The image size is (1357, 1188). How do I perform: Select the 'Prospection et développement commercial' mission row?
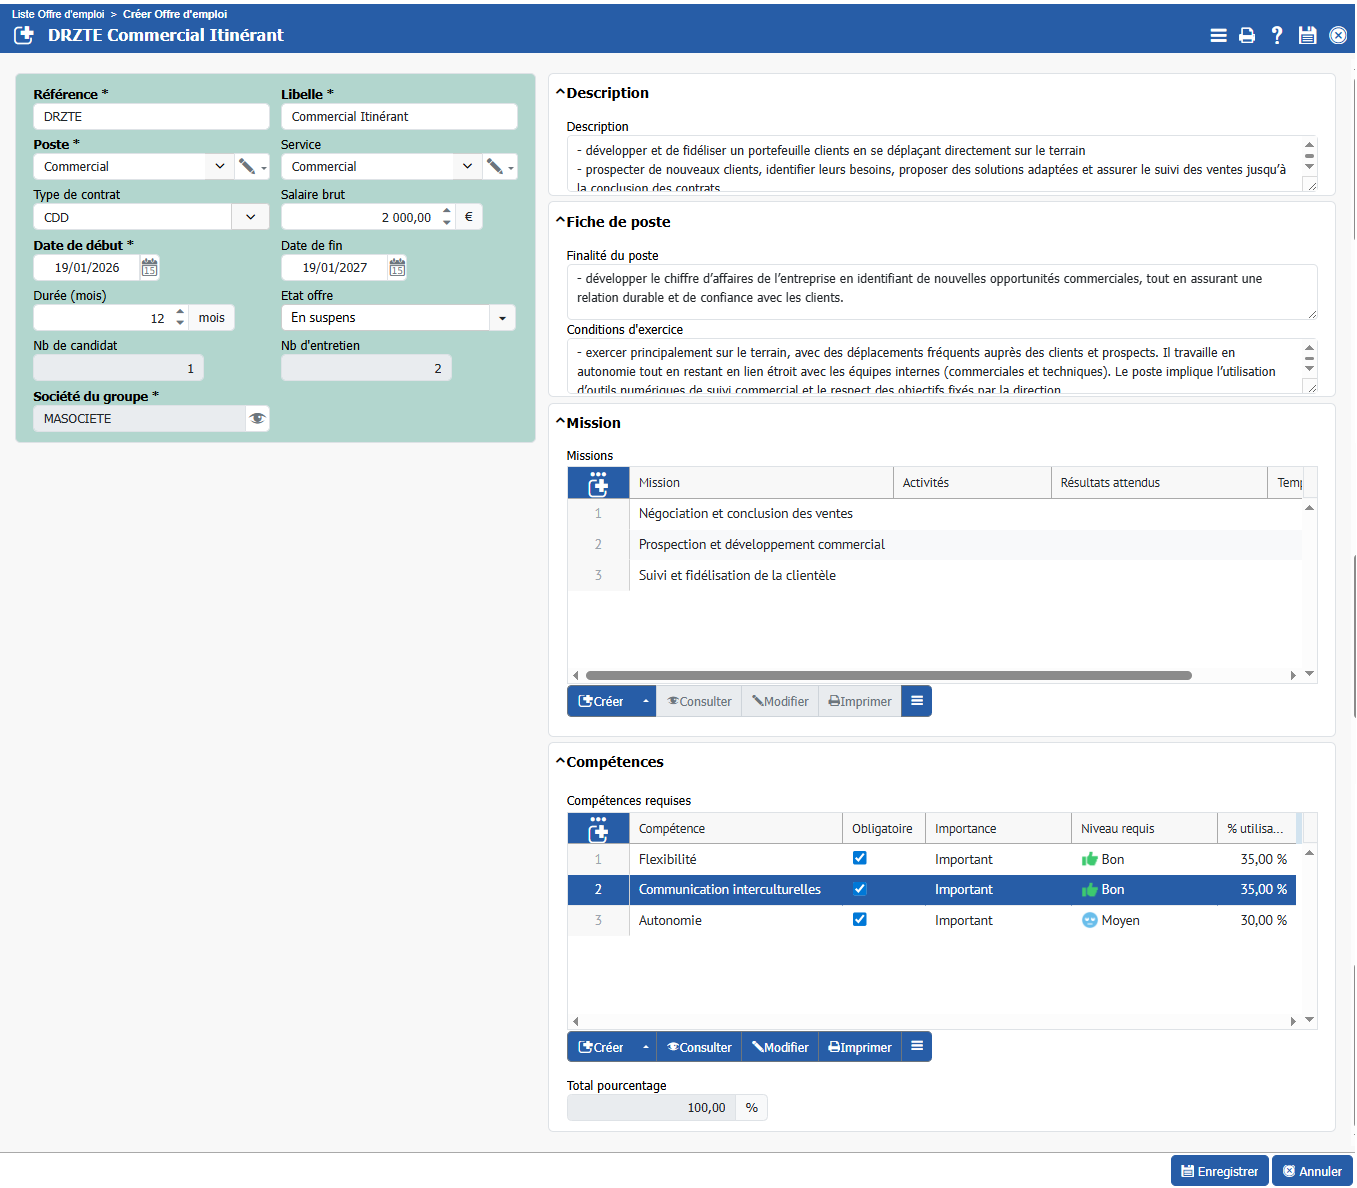click(761, 545)
